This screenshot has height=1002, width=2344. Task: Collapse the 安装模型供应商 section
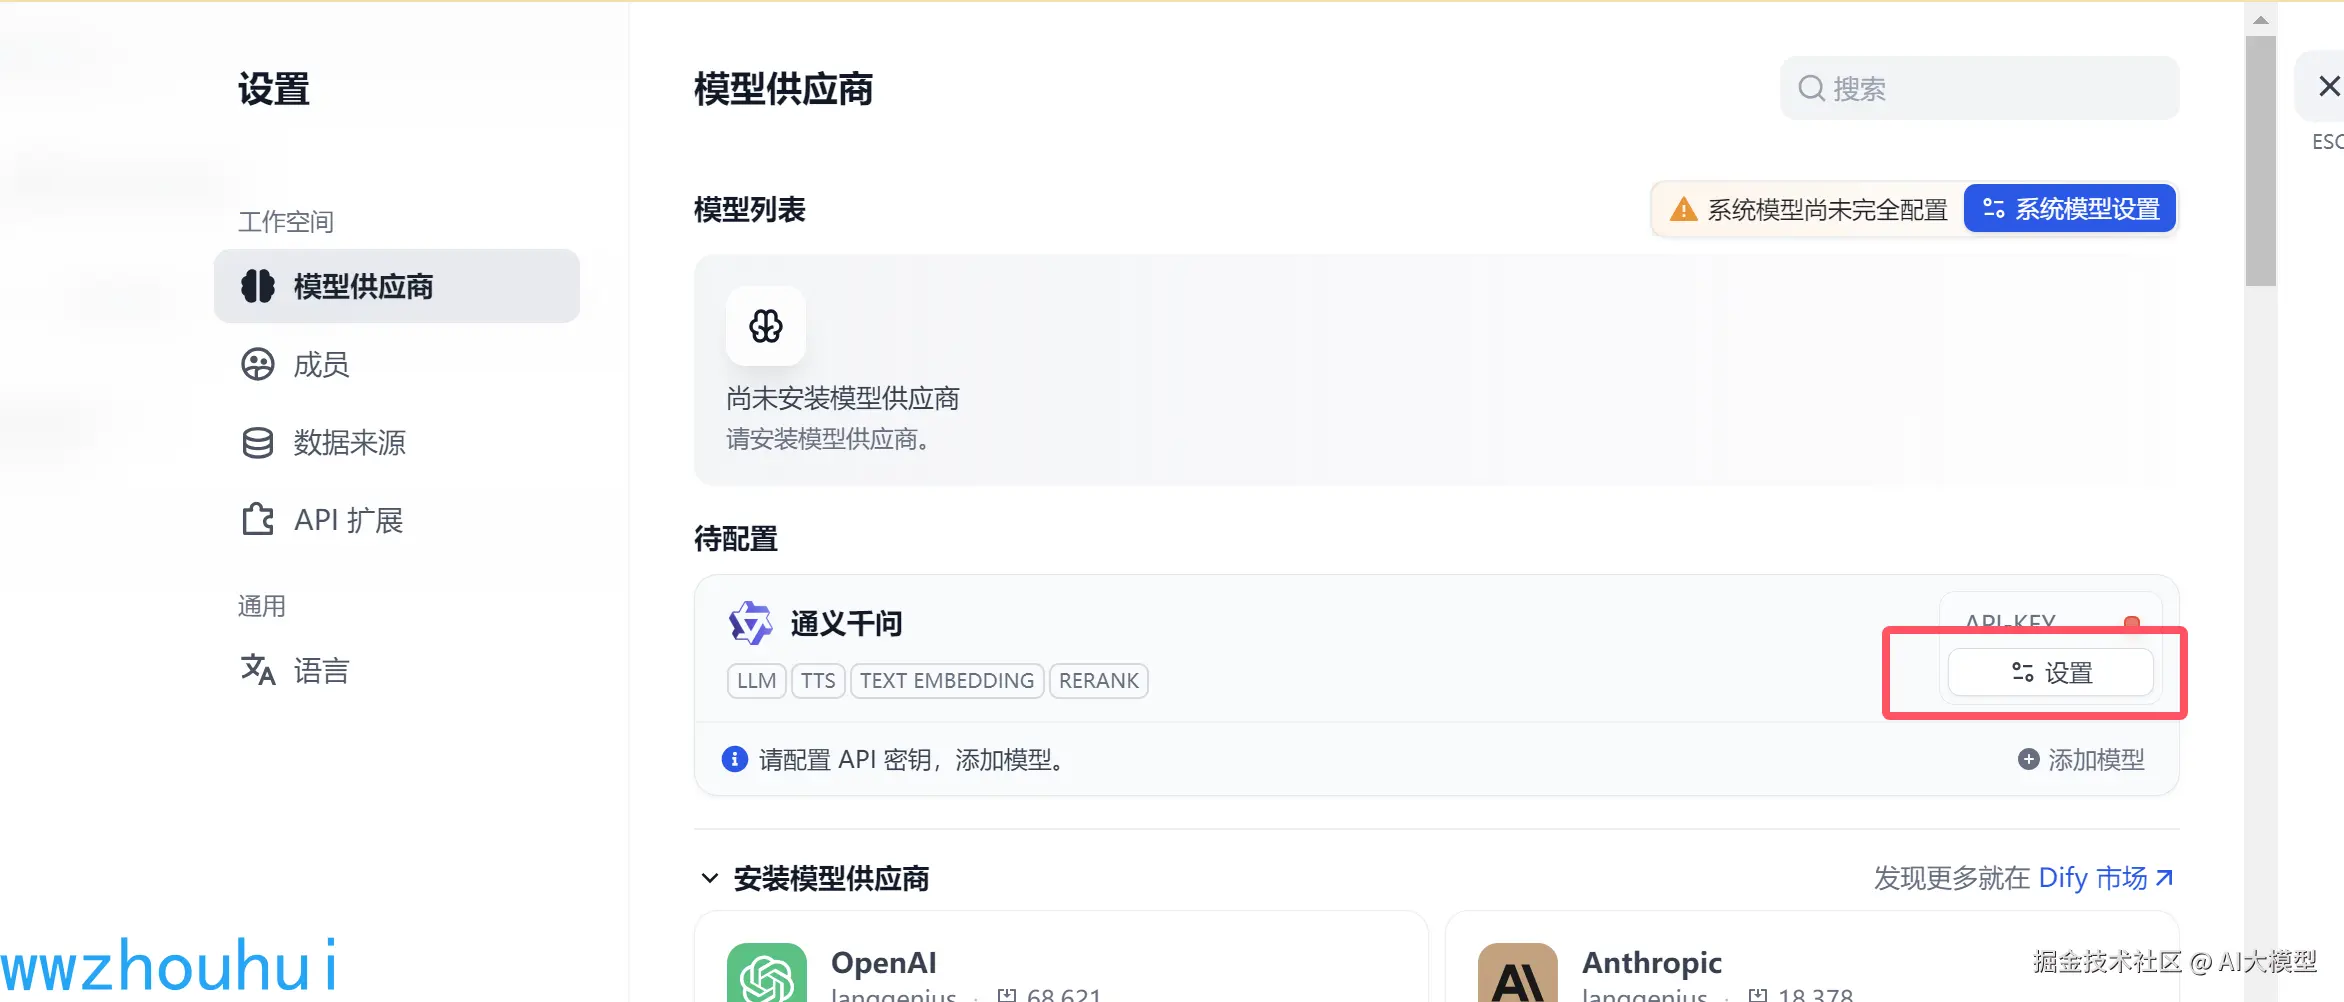click(x=709, y=878)
